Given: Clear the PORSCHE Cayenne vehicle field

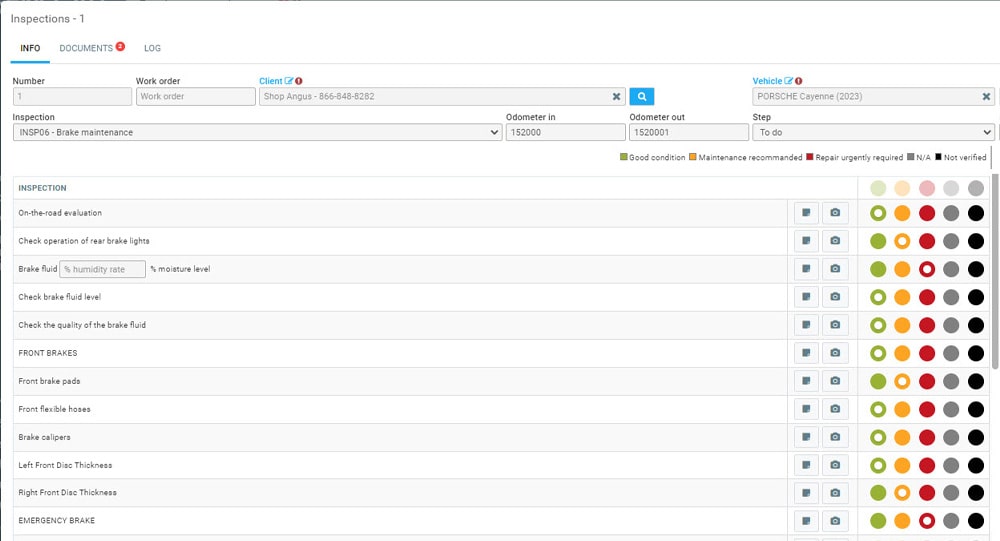Looking at the screenshot, I should coord(986,97).
